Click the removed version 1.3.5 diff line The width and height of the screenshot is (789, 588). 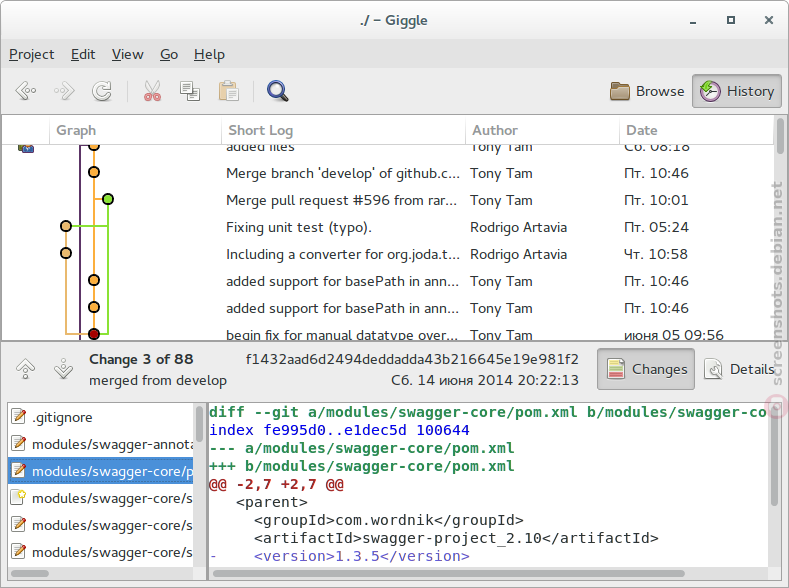[340, 556]
